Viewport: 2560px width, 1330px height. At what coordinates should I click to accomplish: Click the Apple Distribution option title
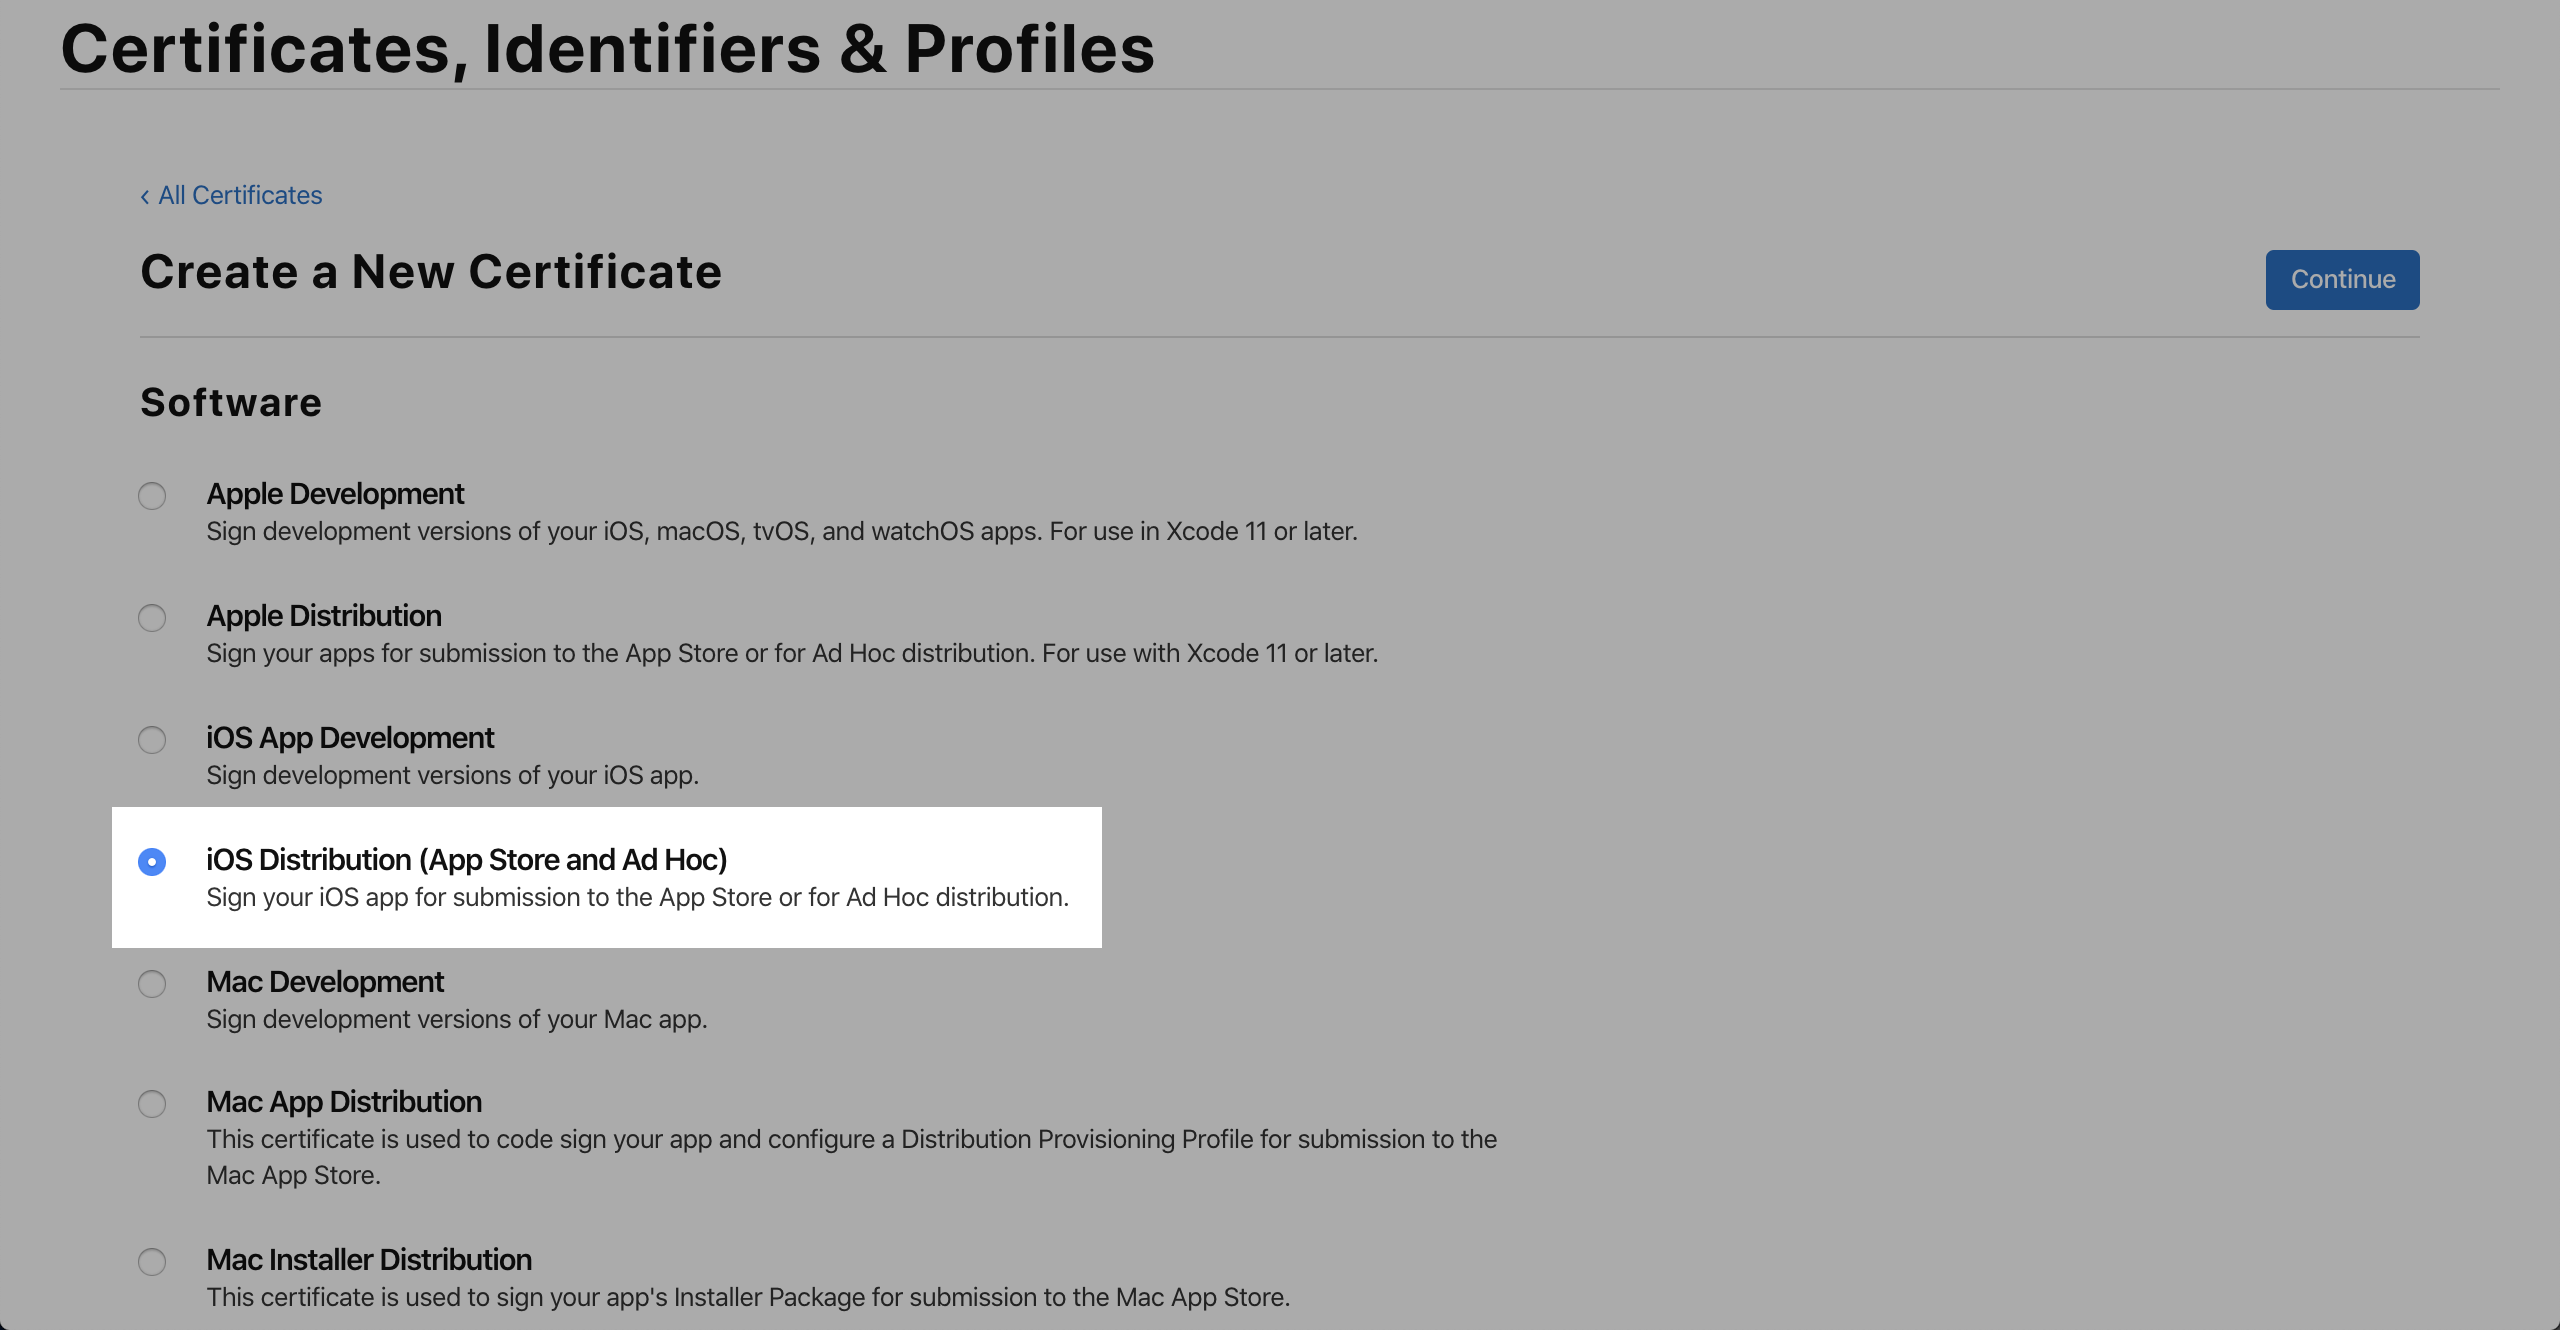pos(324,616)
